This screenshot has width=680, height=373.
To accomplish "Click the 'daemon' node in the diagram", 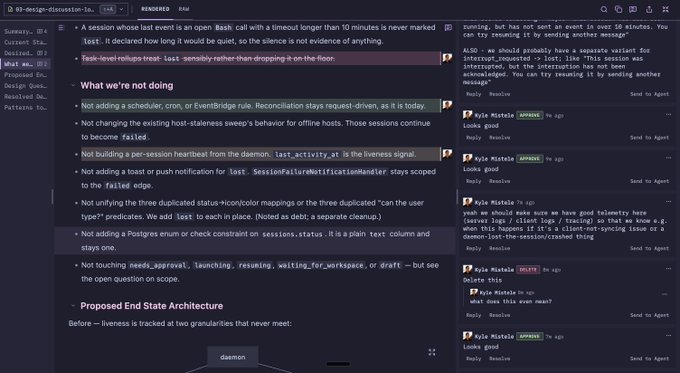I will tap(232, 357).
